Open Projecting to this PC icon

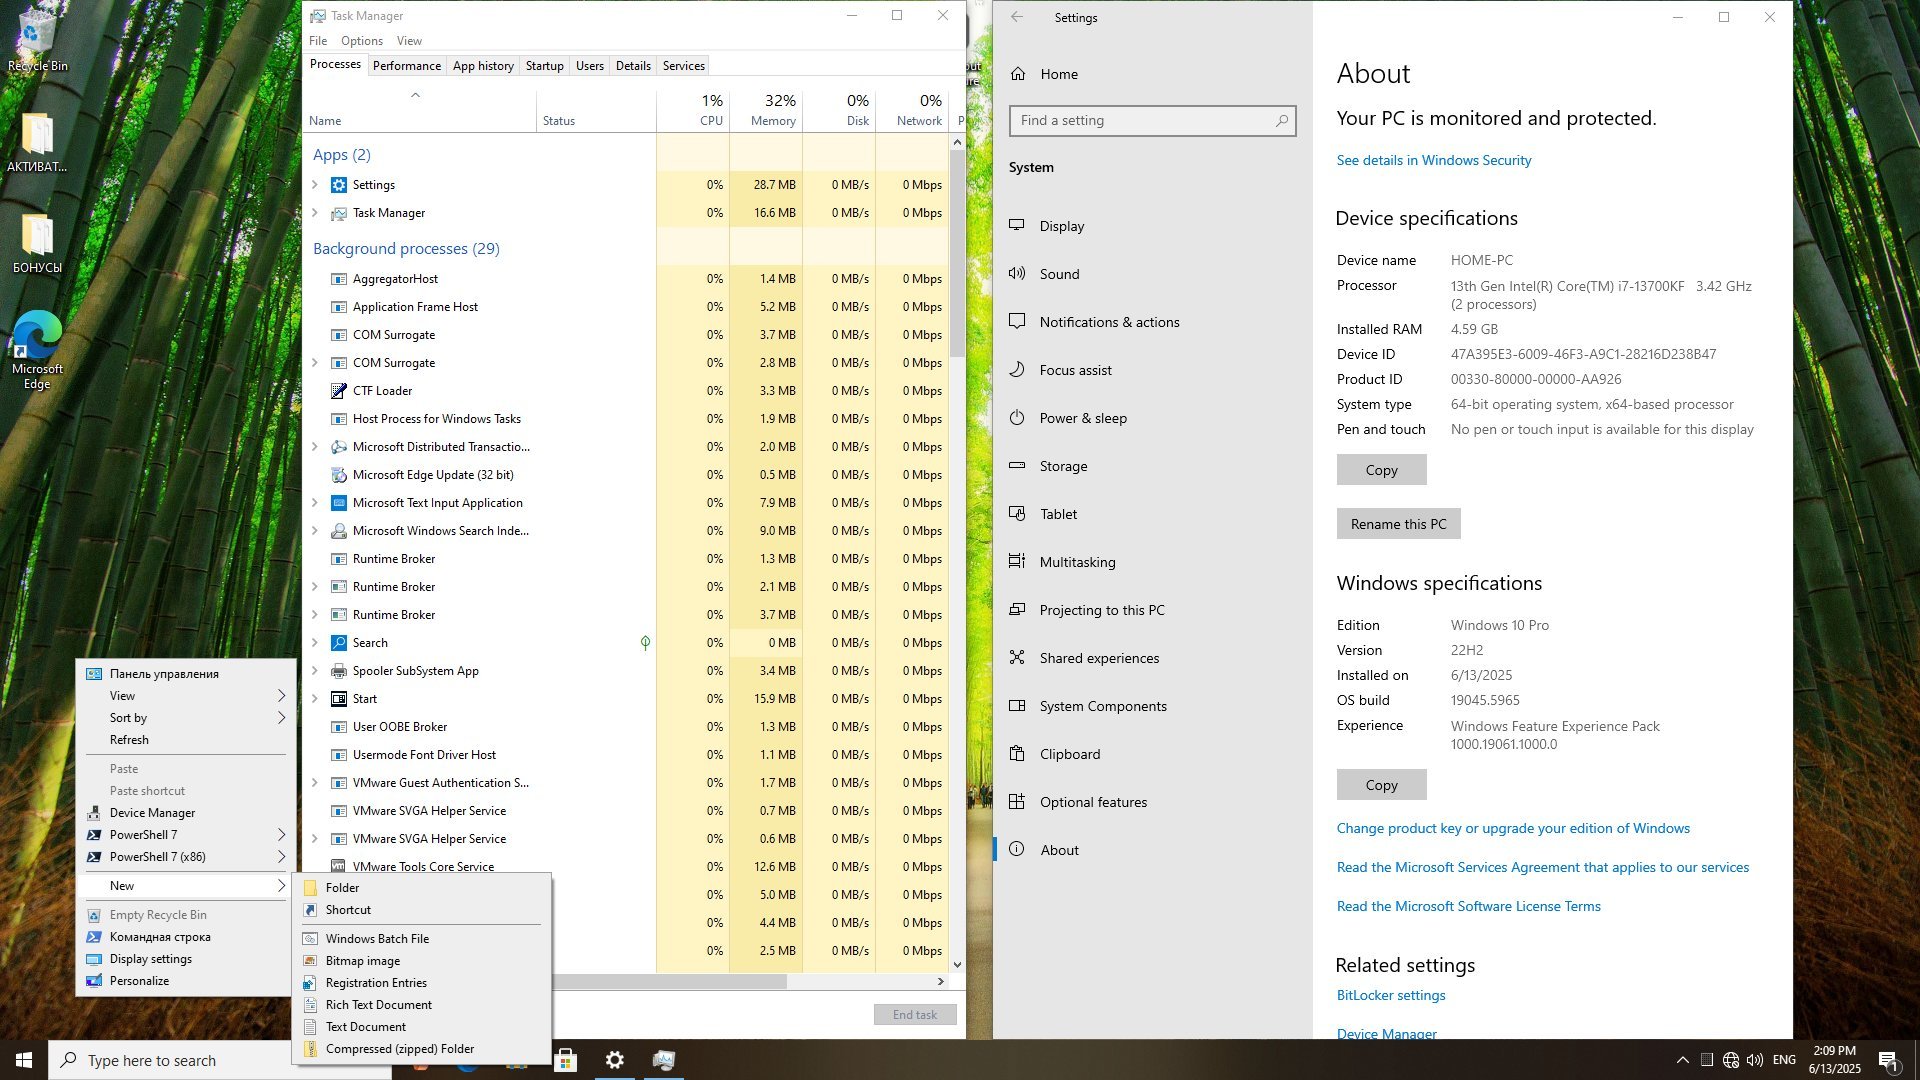(1017, 609)
